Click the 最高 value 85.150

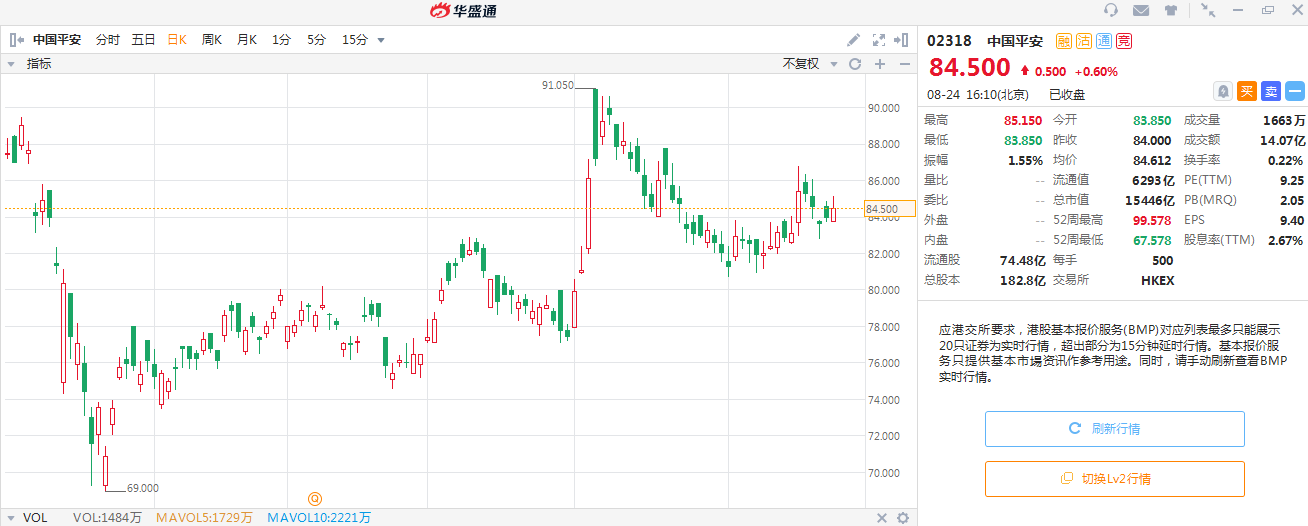coord(1023,120)
